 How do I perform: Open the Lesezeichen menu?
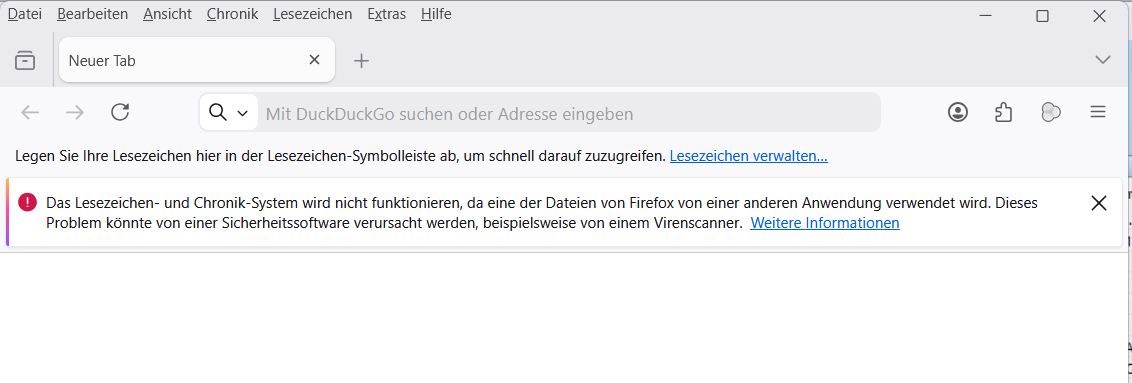pos(313,14)
